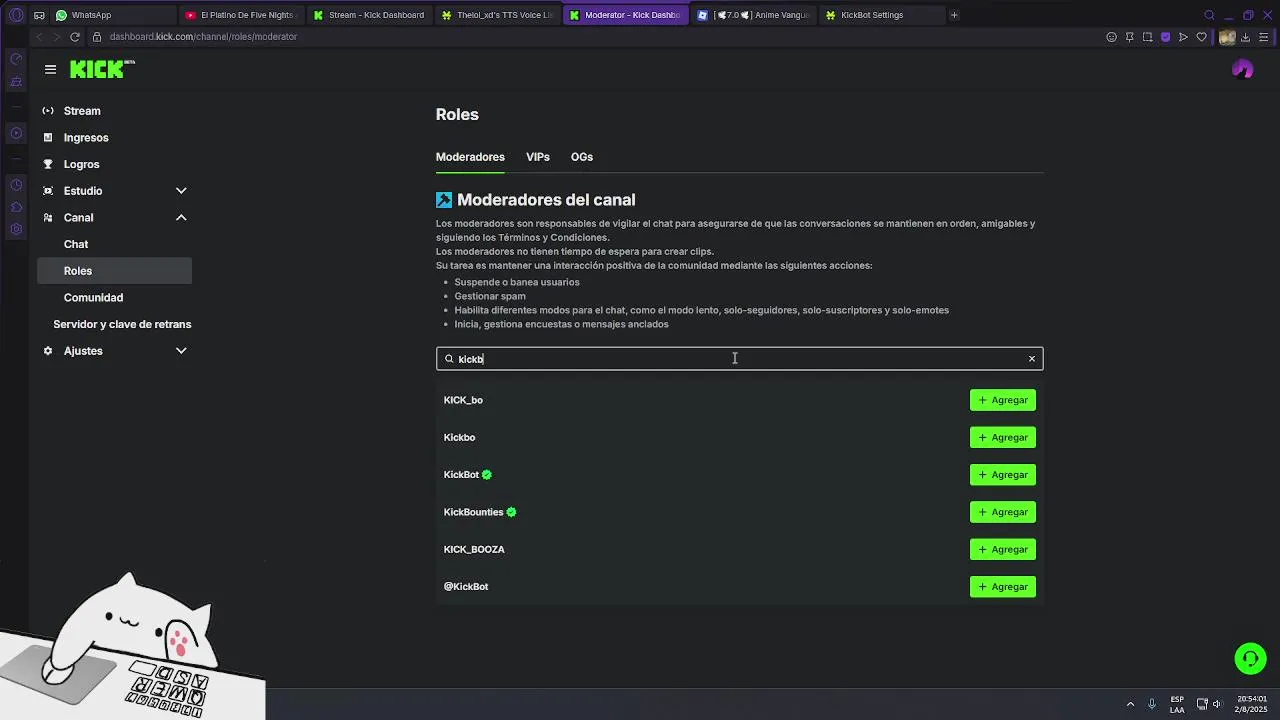Image resolution: width=1280 pixels, height=720 pixels.
Task: Switch to the VIPs tab
Action: [x=538, y=157]
